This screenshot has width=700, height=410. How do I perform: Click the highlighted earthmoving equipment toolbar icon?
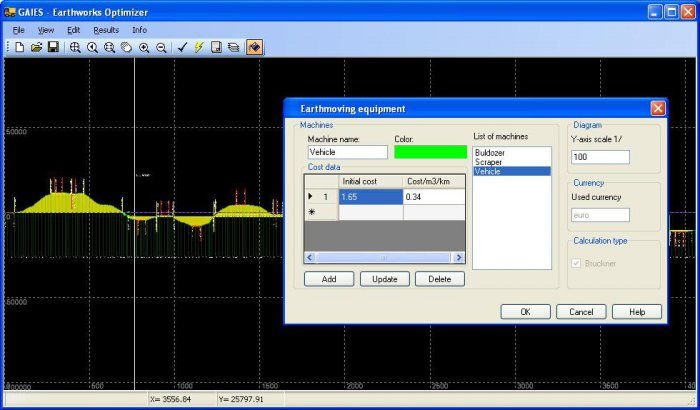point(254,47)
